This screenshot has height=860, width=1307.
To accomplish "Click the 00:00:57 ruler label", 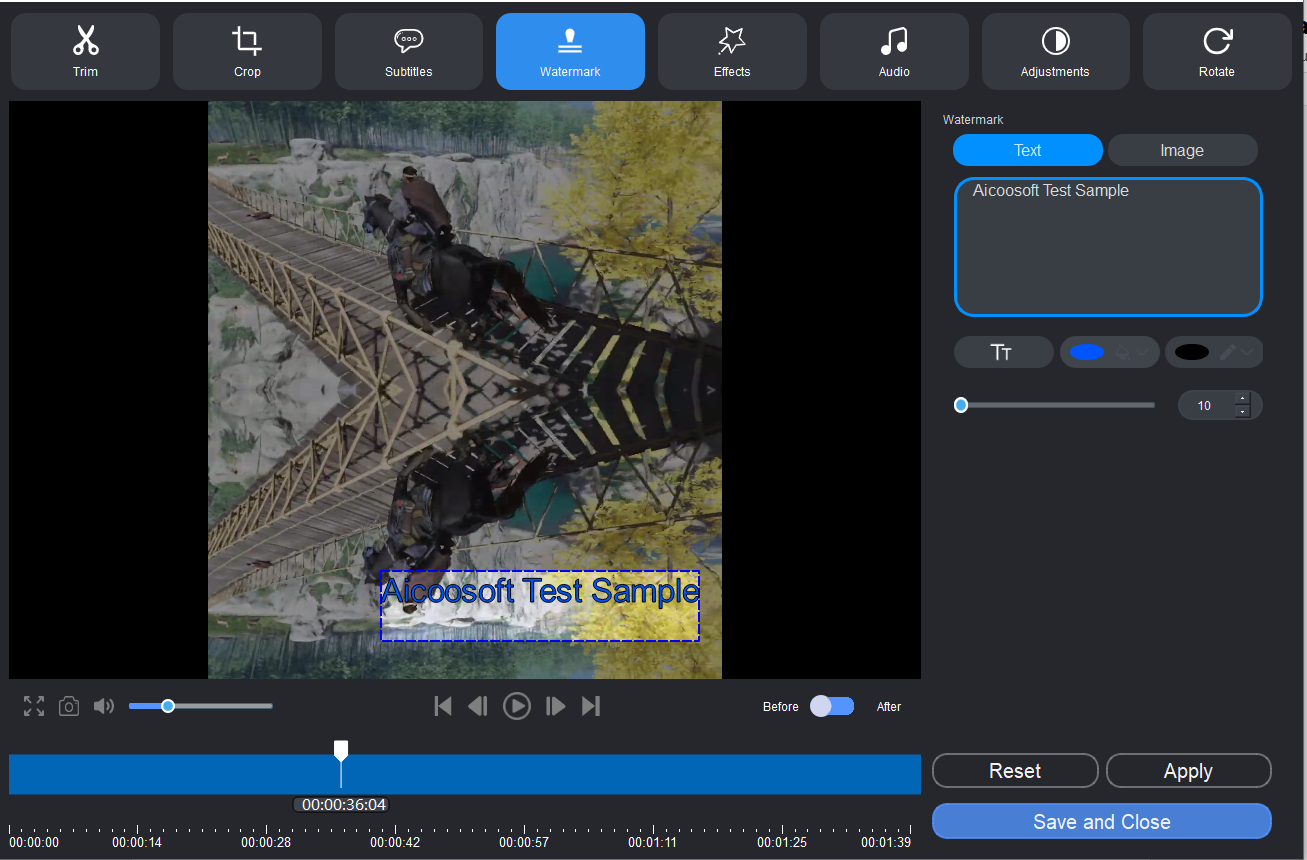I will [x=523, y=843].
